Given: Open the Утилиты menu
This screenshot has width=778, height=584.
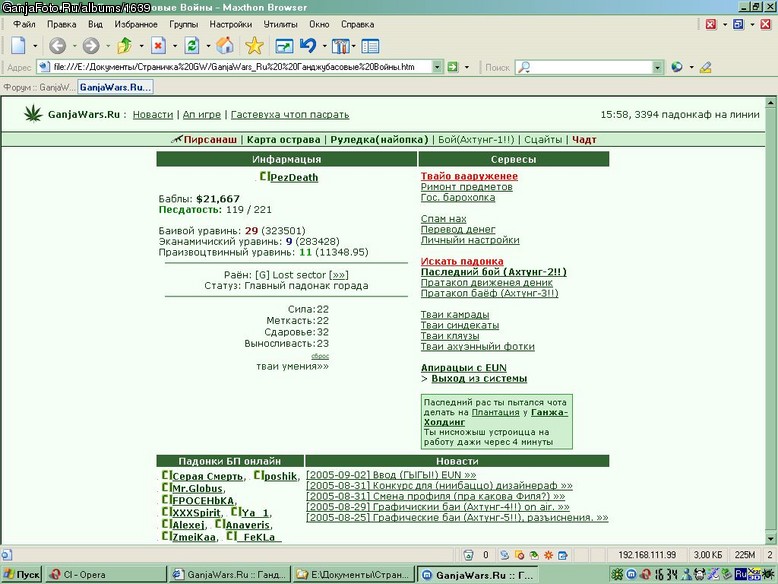Looking at the screenshot, I should [280, 24].
